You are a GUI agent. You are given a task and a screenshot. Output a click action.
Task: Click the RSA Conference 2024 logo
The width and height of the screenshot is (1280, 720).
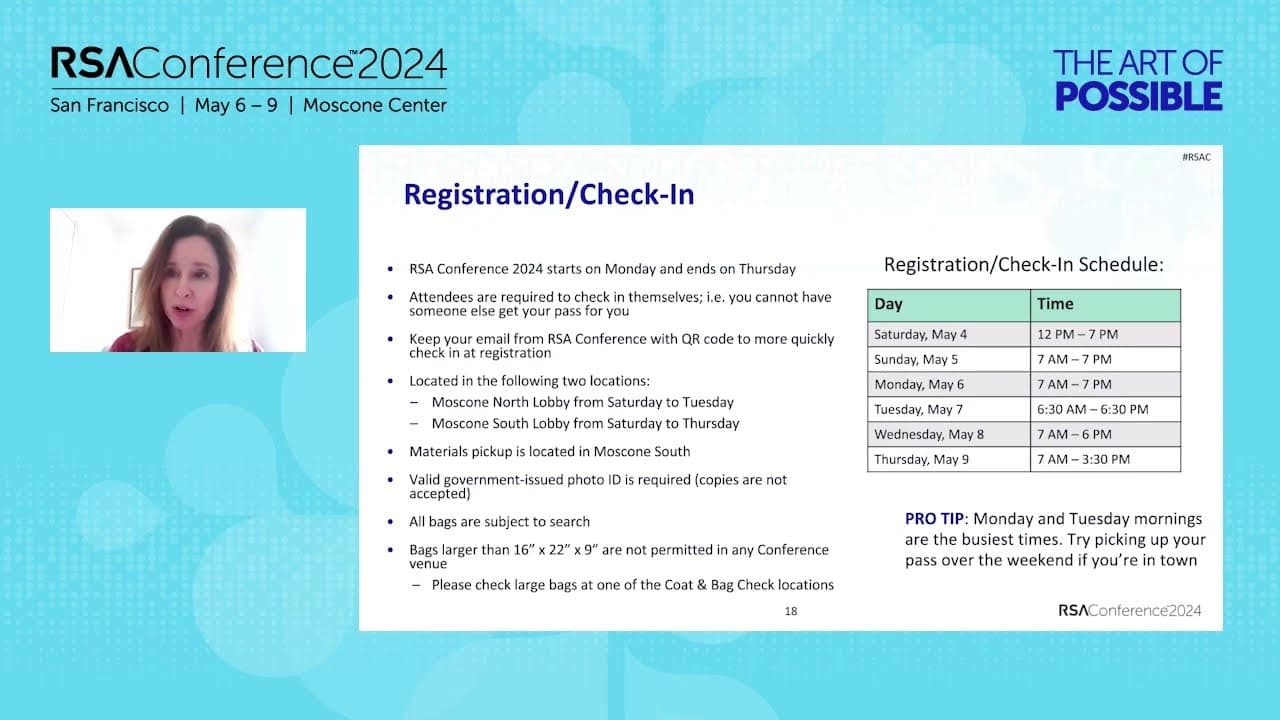coord(249,64)
